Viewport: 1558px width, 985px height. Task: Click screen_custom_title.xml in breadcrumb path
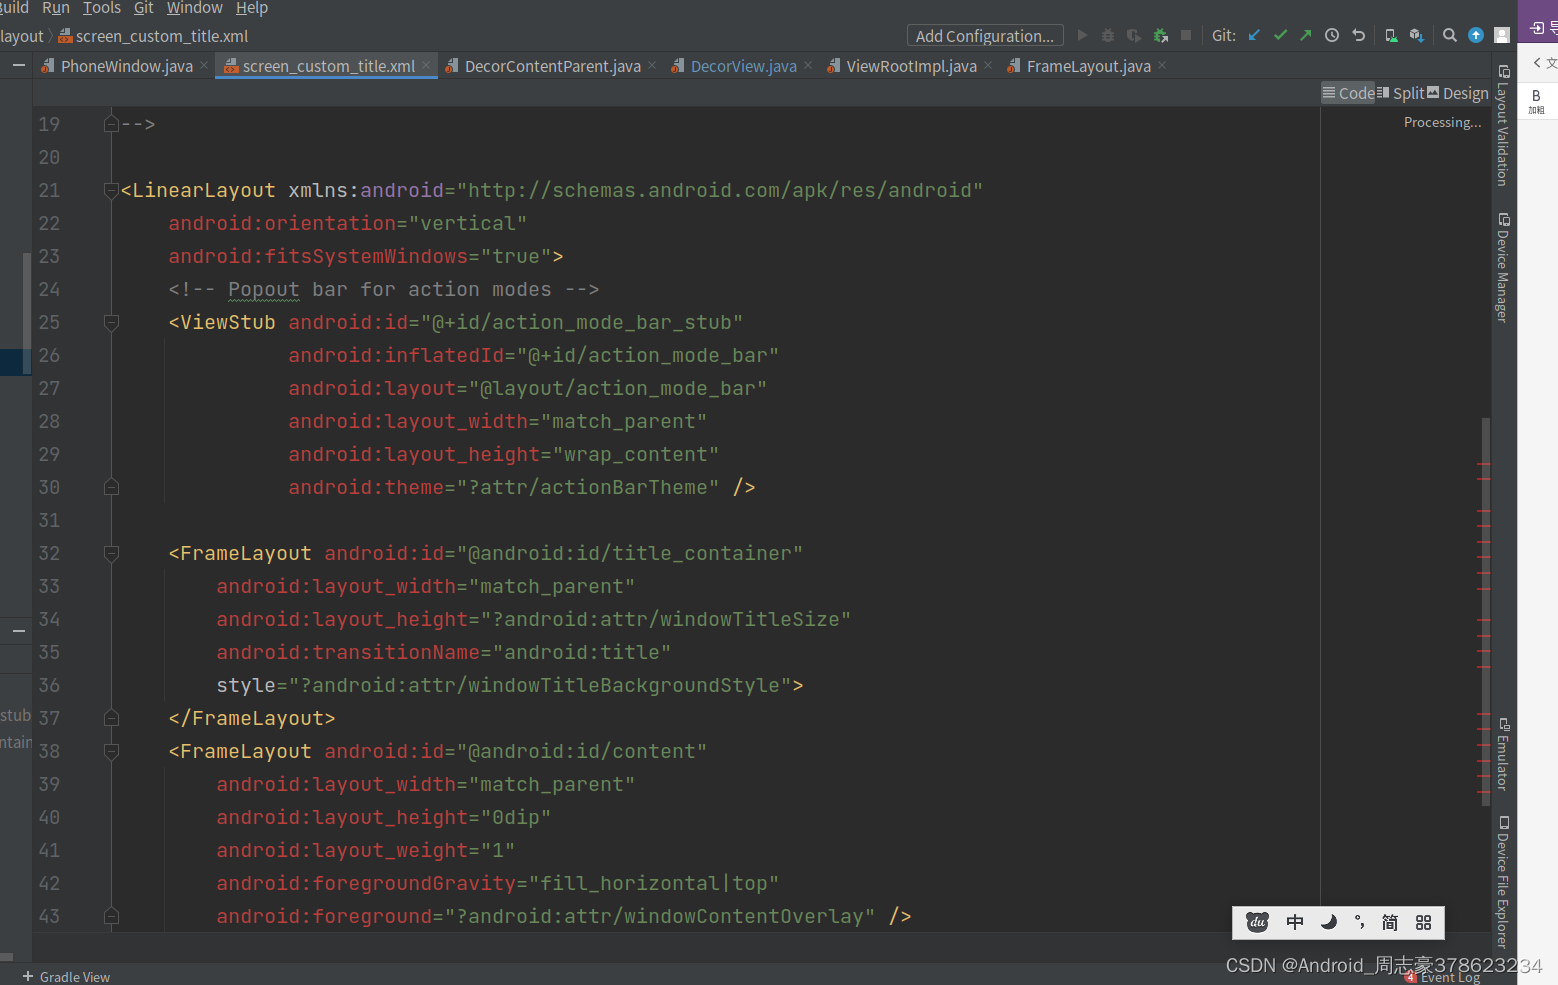coord(153,36)
